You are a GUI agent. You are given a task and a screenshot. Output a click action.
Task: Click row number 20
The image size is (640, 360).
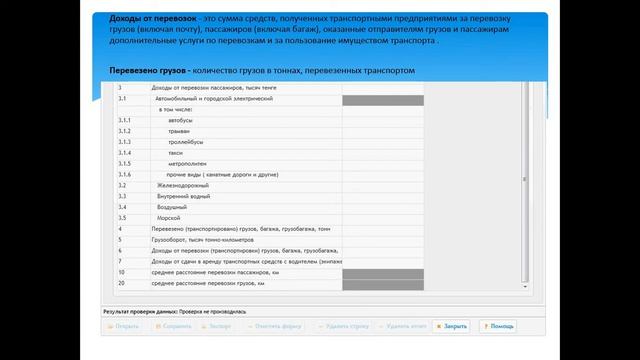121,283
